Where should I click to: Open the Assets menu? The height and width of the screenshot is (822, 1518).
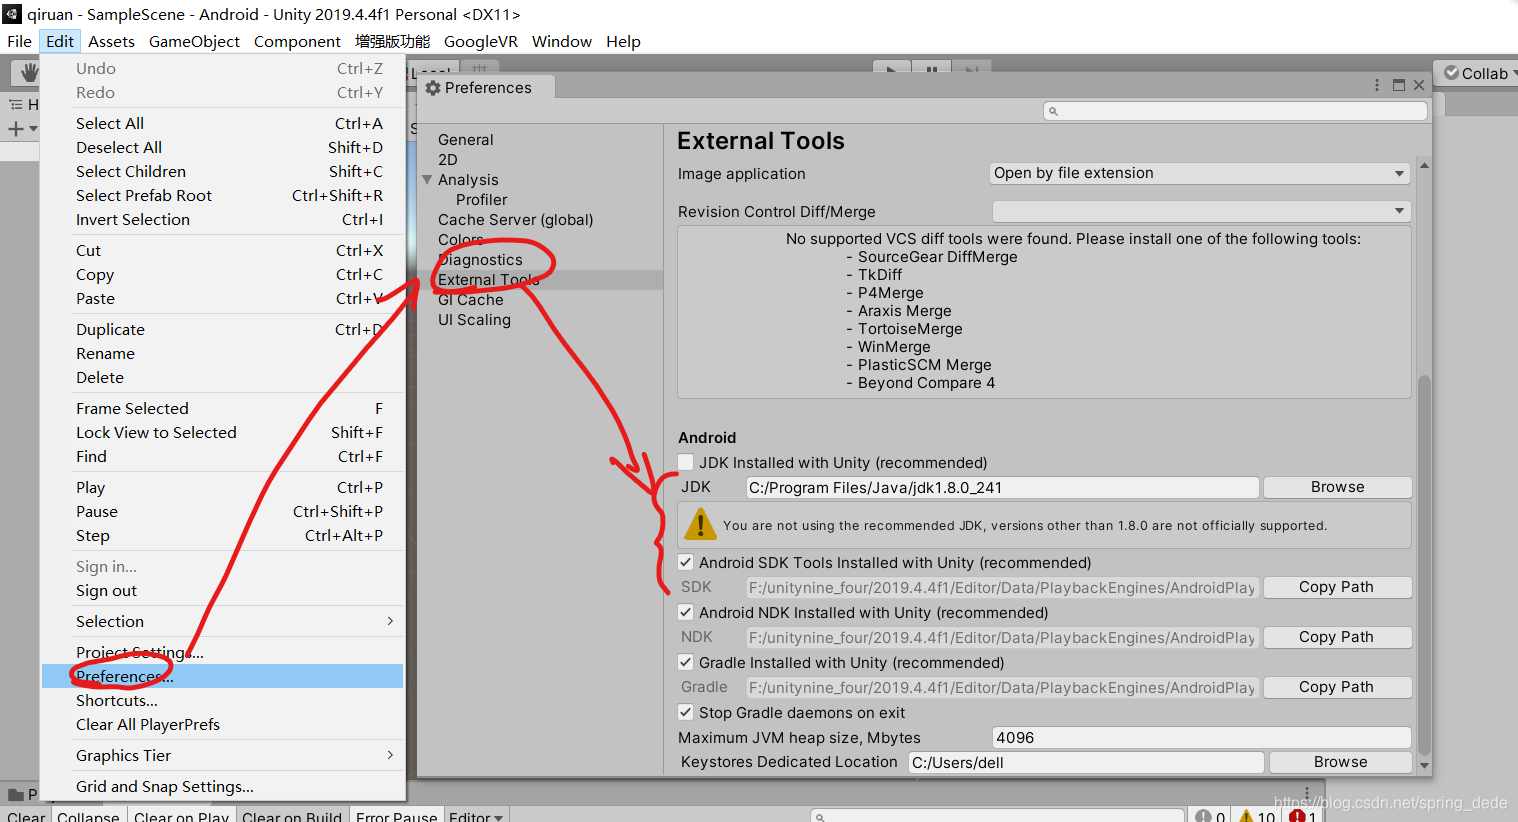click(x=111, y=41)
